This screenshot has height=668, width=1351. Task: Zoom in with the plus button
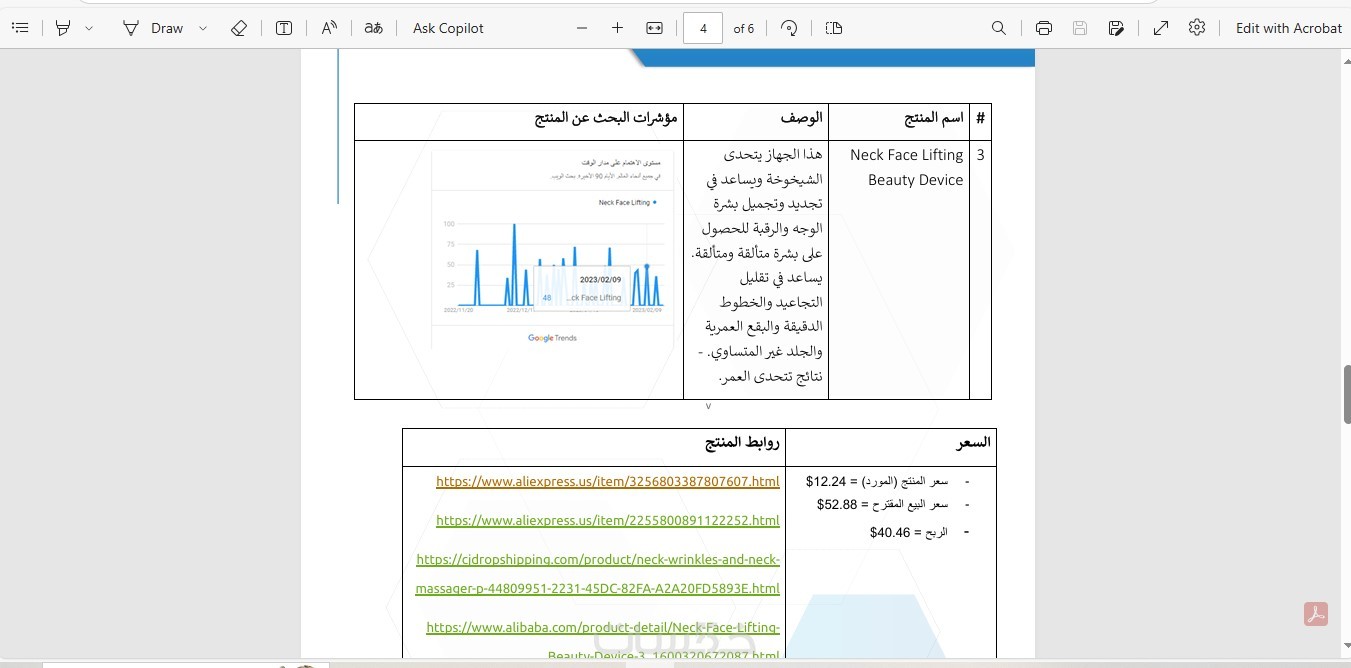pos(617,28)
